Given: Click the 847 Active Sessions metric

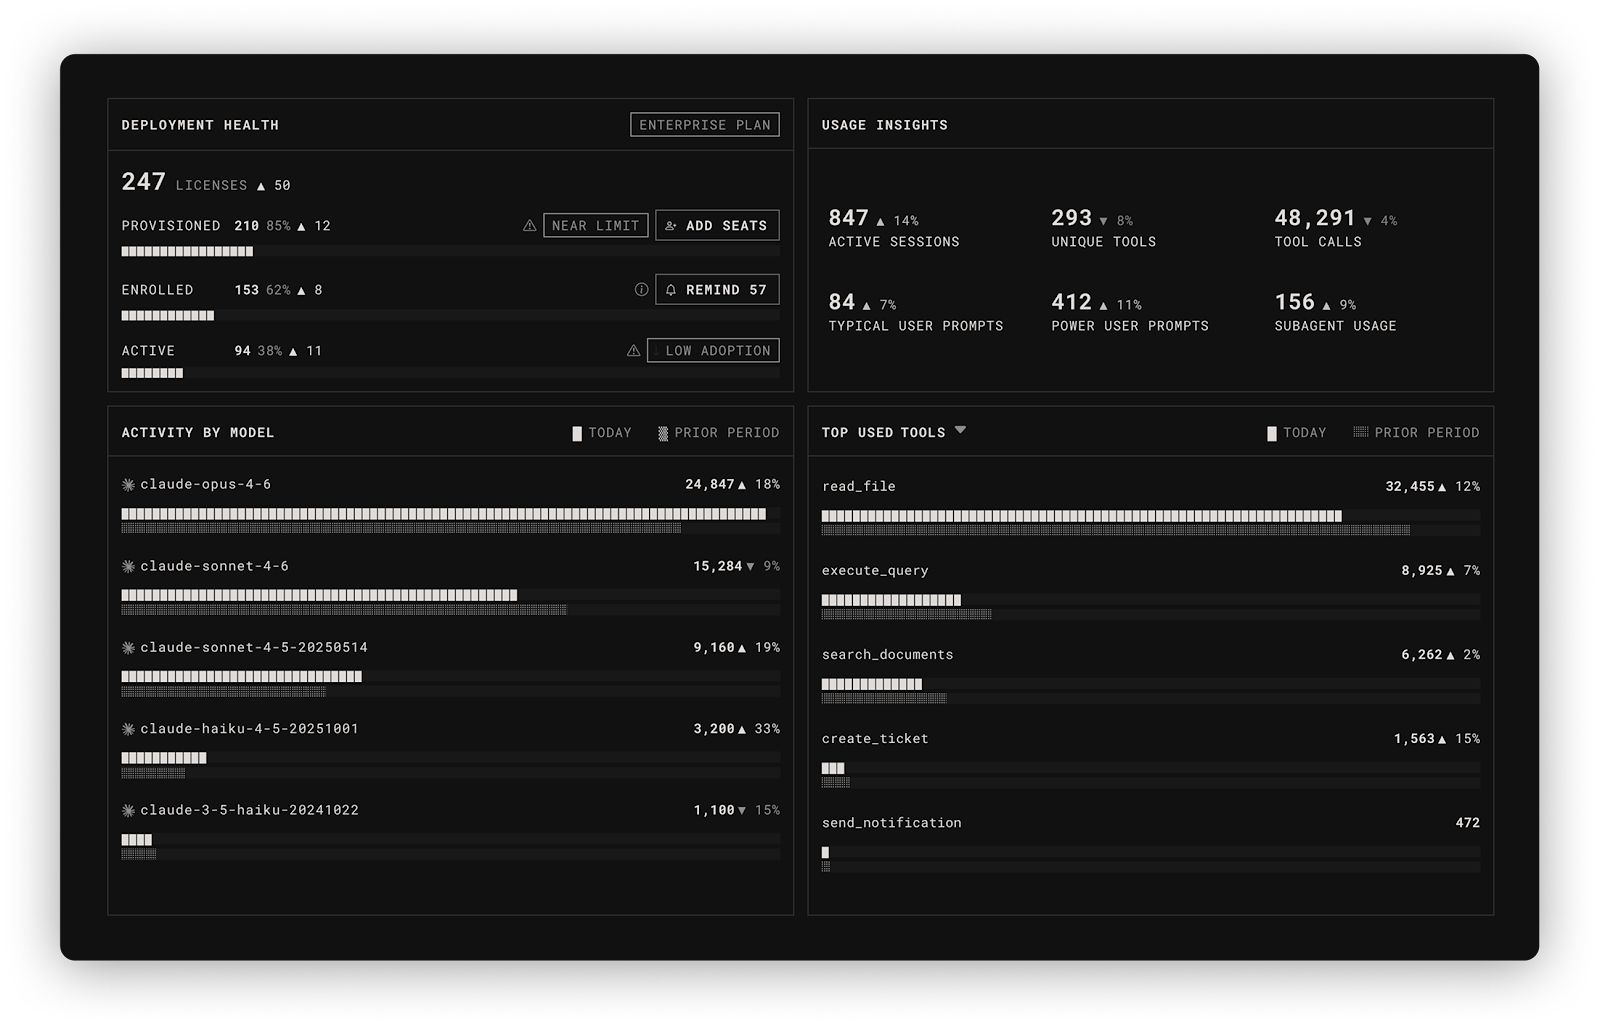Looking at the screenshot, I should pos(893,228).
